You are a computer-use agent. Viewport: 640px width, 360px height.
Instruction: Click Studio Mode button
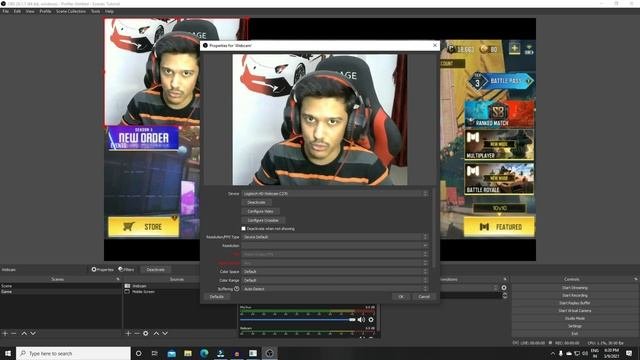click(x=575, y=318)
